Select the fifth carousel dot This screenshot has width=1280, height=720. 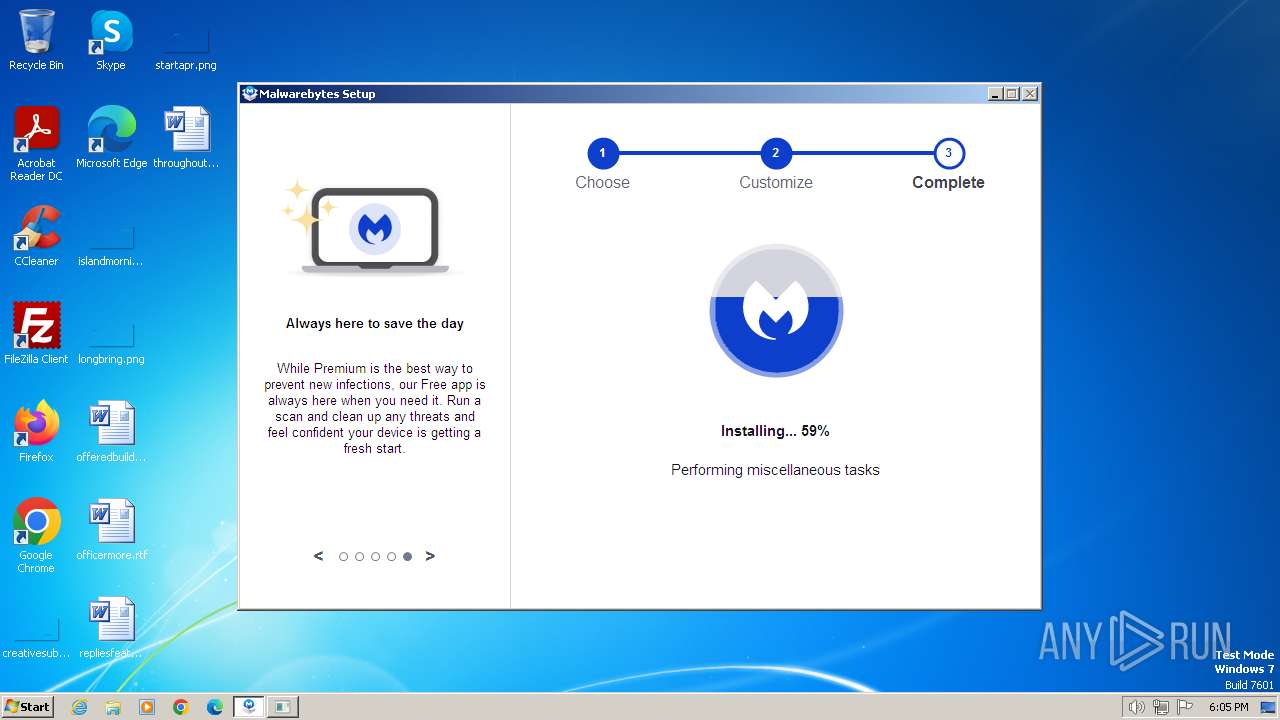(x=407, y=557)
